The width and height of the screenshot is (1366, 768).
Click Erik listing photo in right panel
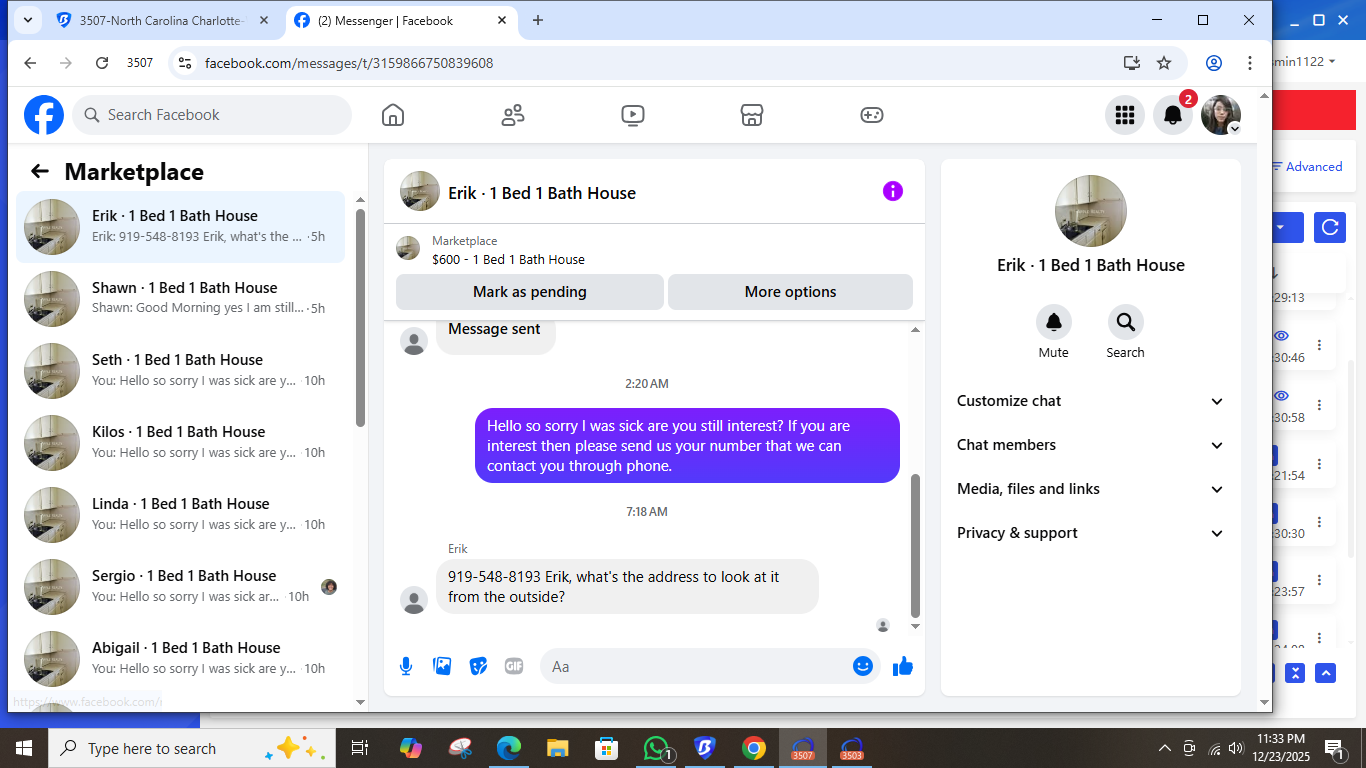[1091, 211]
